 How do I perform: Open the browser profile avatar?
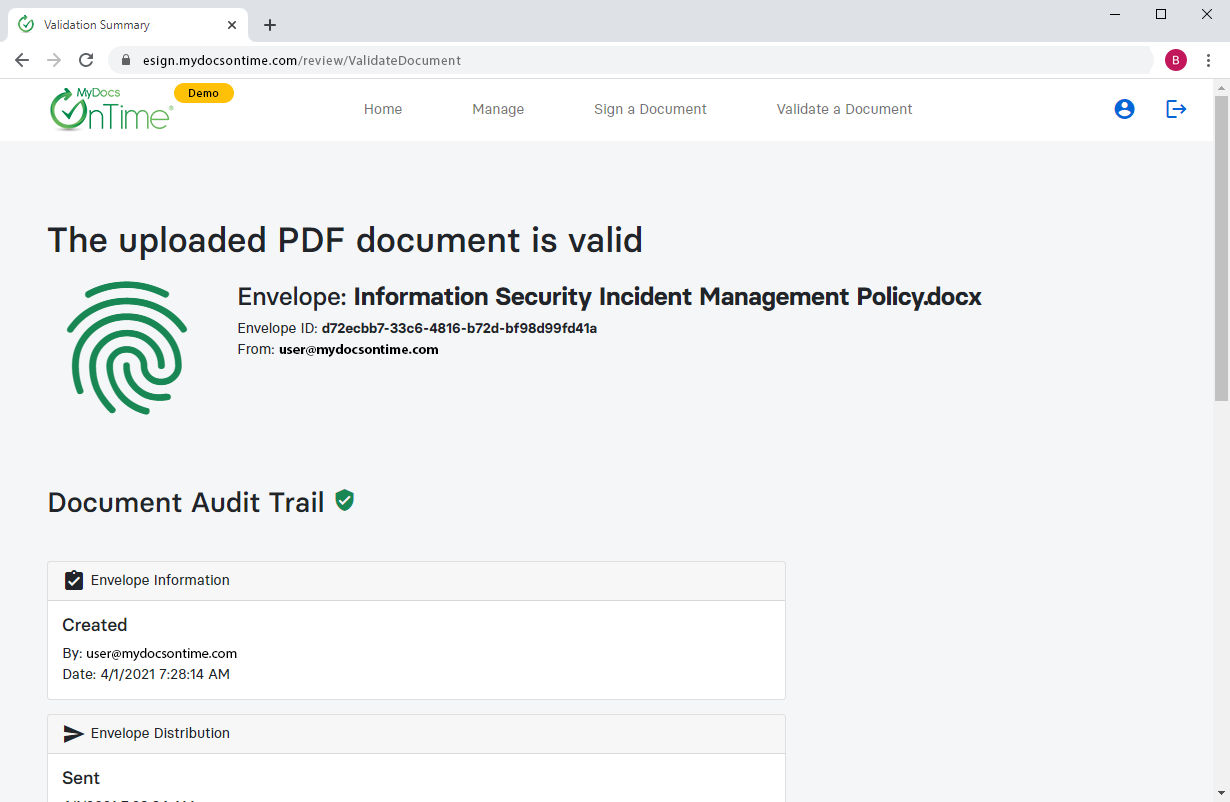(x=1176, y=60)
